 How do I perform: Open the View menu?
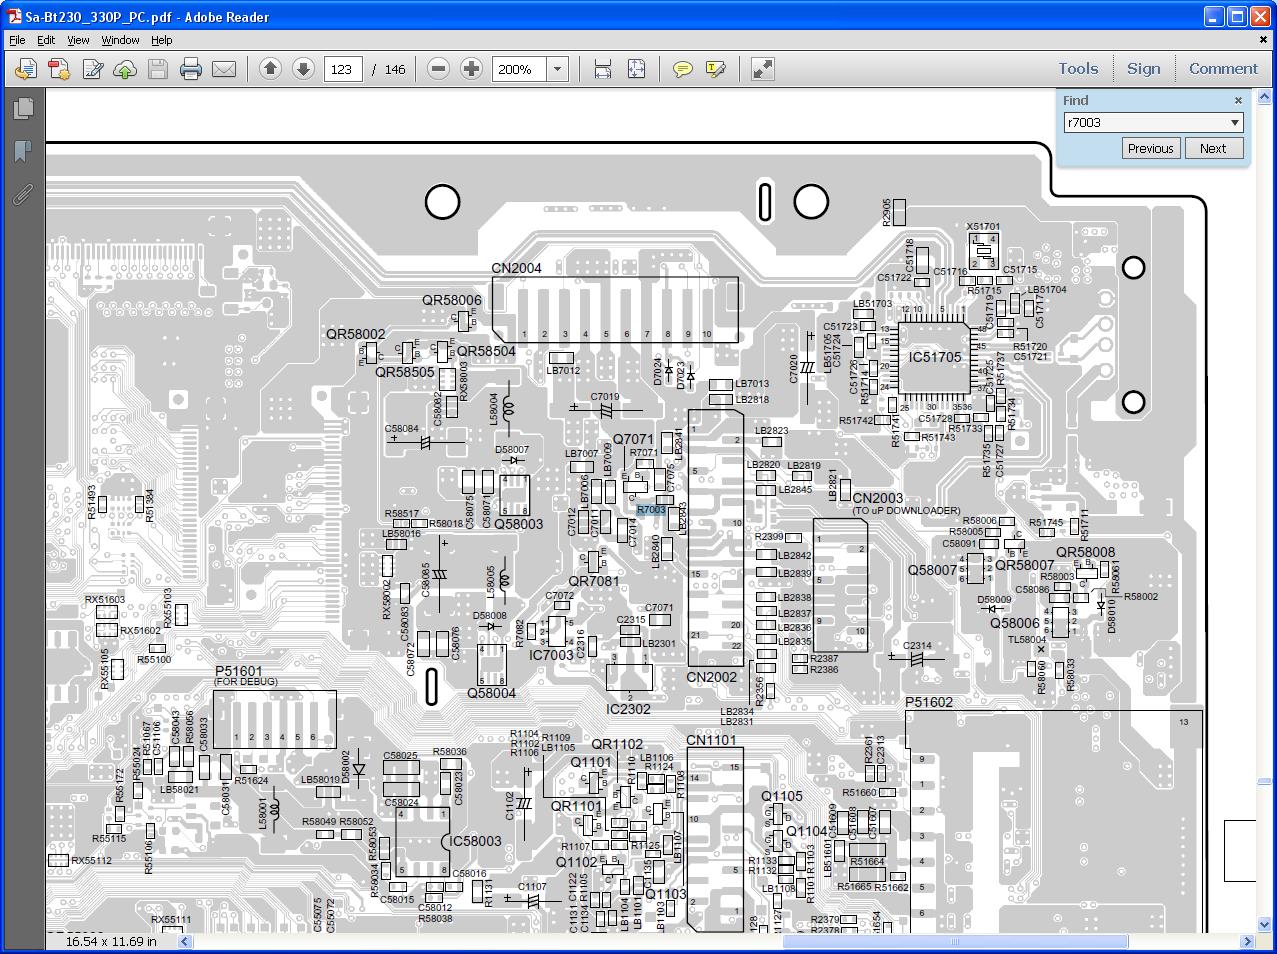[x=78, y=40]
